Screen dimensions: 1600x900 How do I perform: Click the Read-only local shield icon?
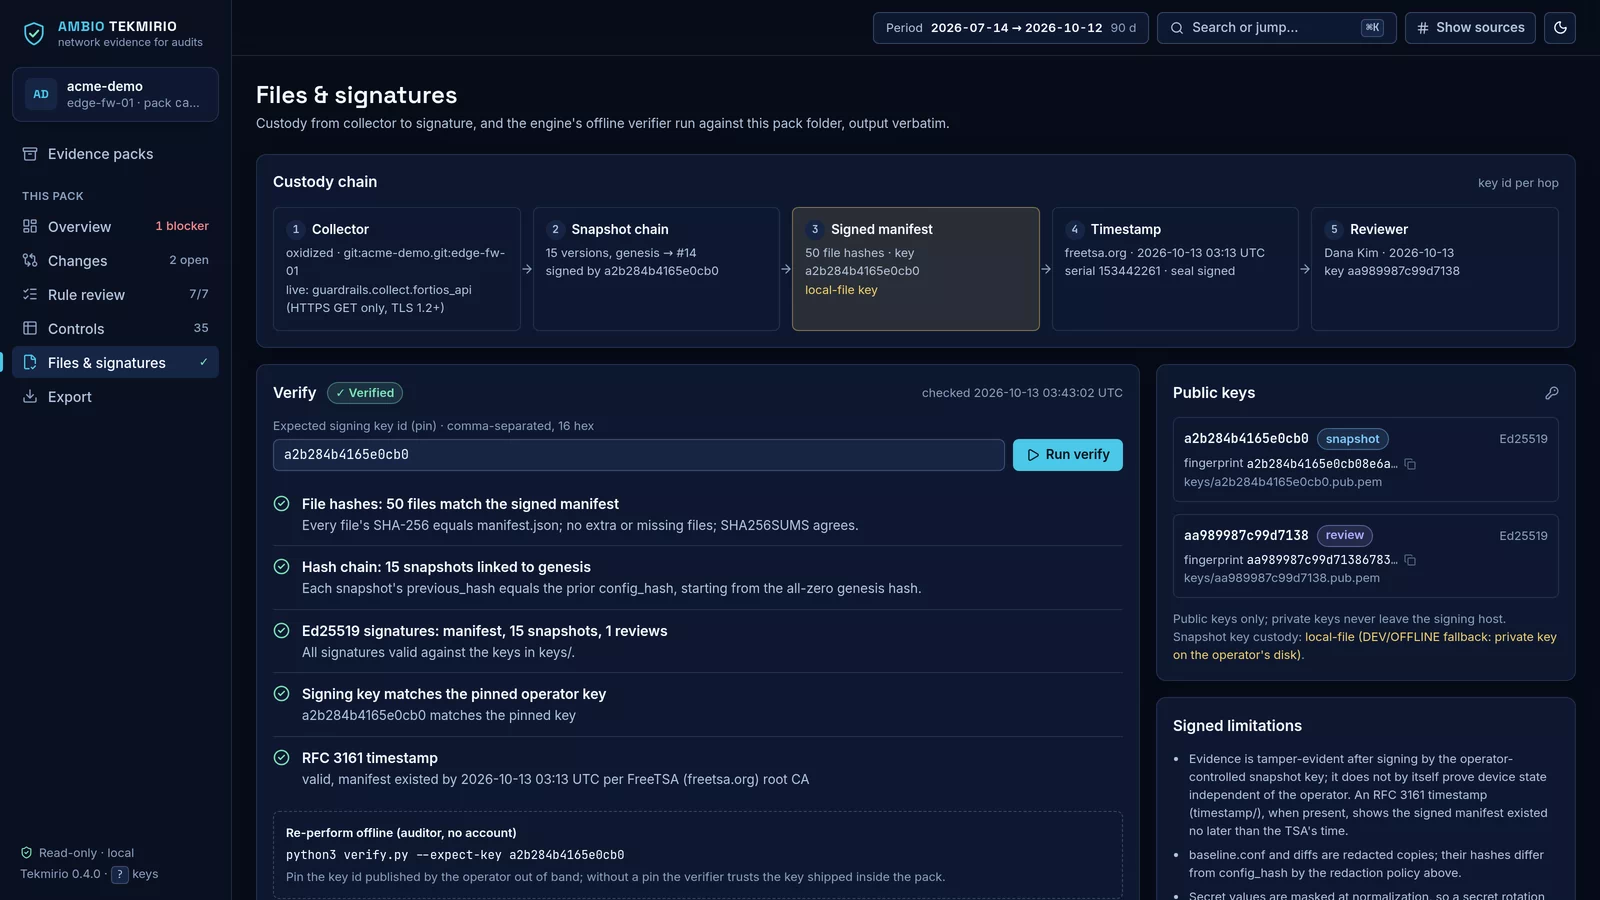click(x=27, y=853)
